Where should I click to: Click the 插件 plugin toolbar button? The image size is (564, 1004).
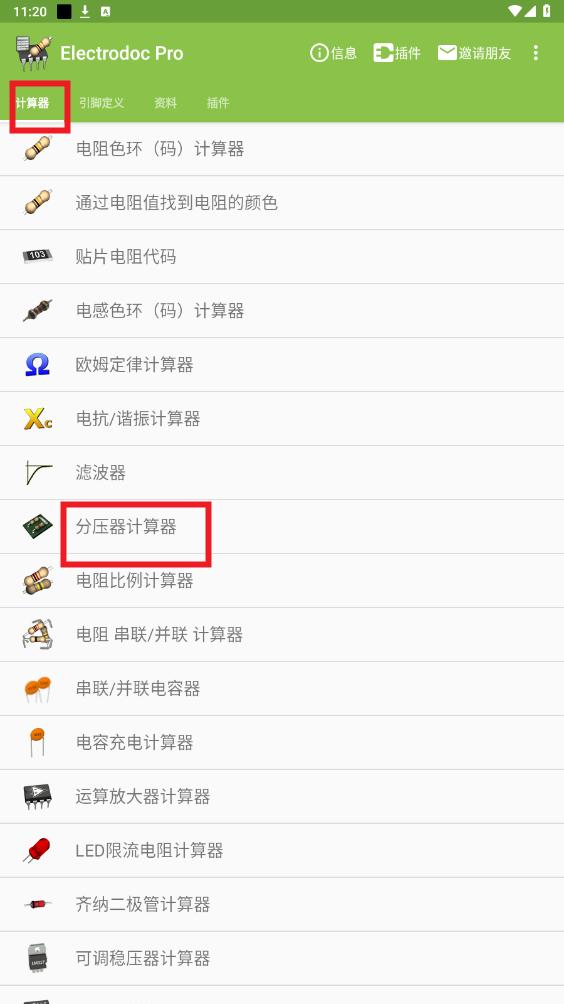tap(397, 53)
